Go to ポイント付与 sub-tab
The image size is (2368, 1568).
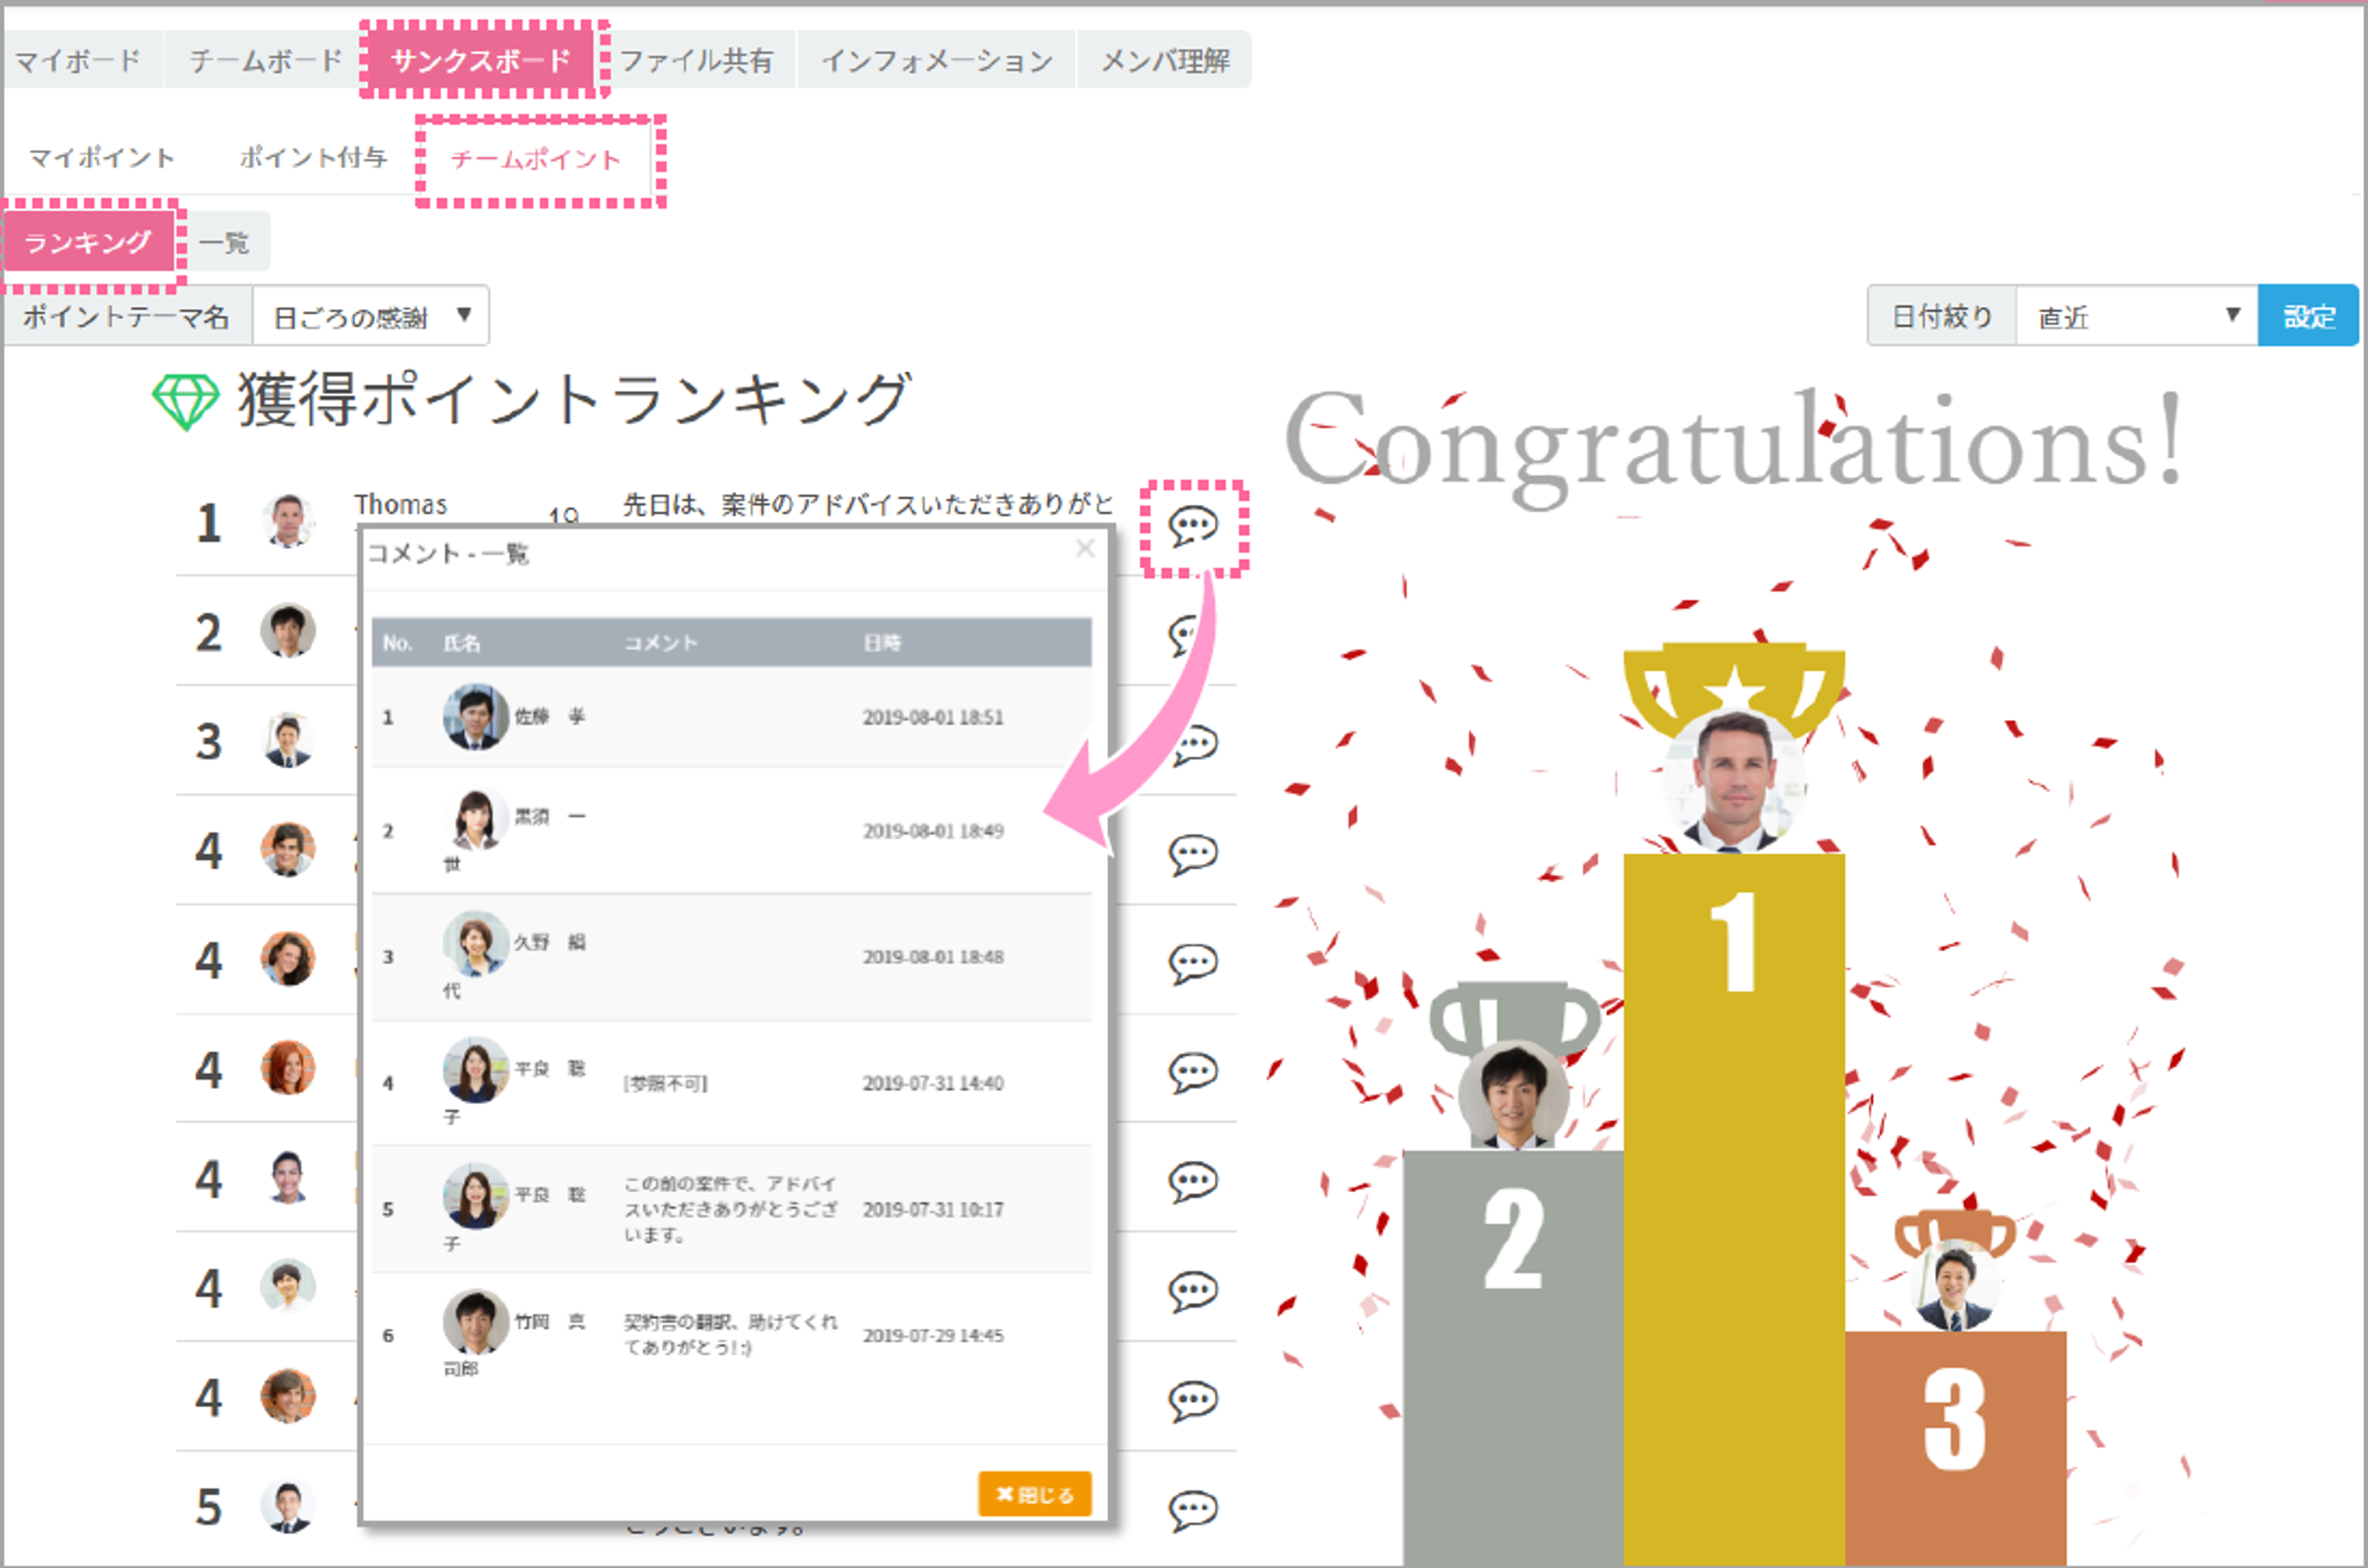(312, 158)
